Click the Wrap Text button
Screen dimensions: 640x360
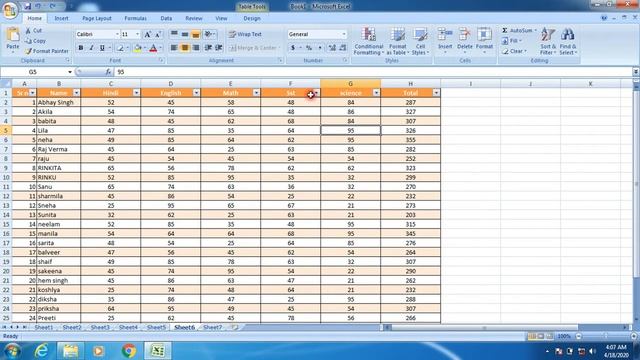(245, 34)
